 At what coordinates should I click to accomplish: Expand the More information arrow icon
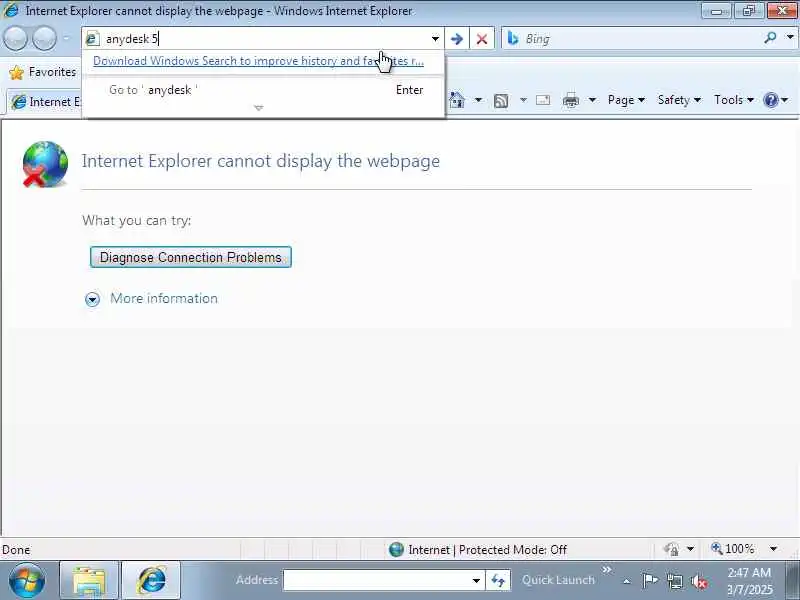tap(92, 299)
